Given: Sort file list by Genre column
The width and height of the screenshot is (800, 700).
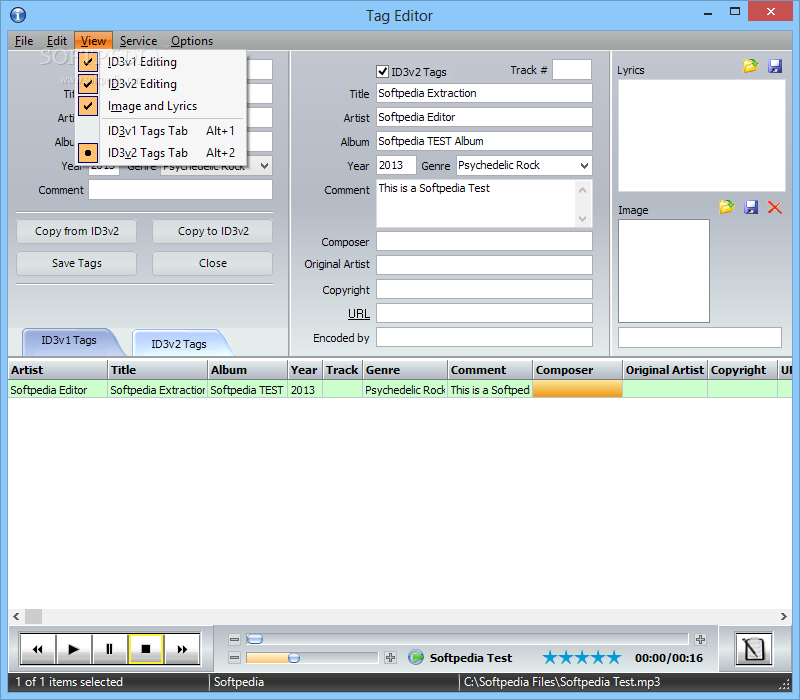Looking at the screenshot, I should pyautogui.click(x=405, y=370).
